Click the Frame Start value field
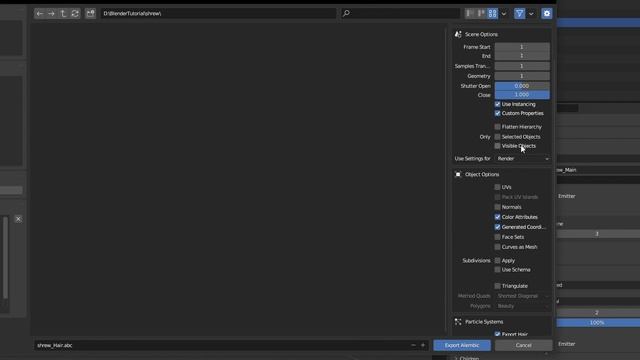The image size is (640, 360). pos(522,47)
